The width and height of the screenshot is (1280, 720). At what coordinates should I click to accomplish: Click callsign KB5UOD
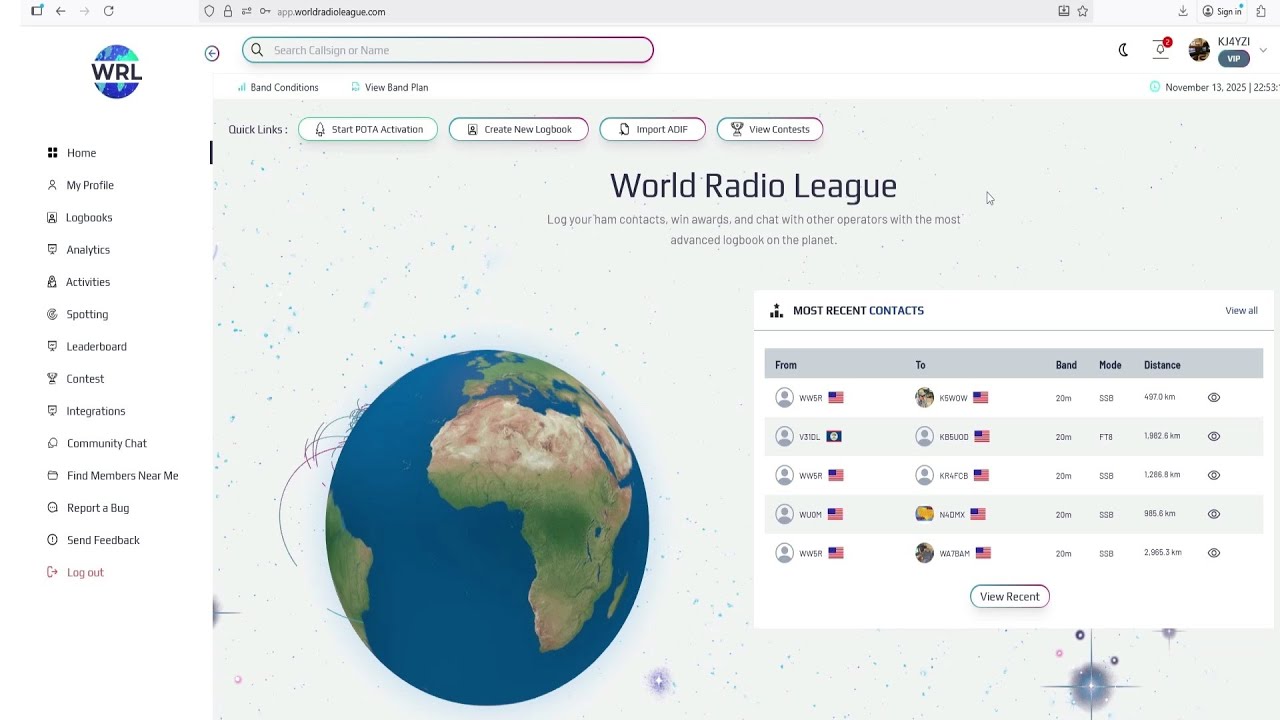click(954, 437)
